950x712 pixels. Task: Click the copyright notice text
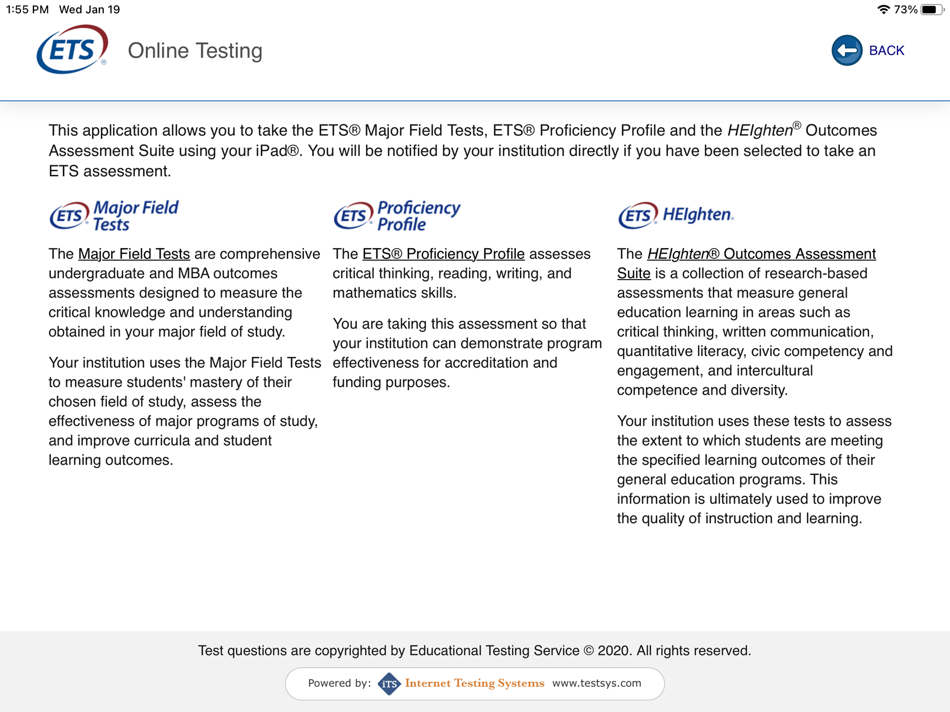coord(474,651)
